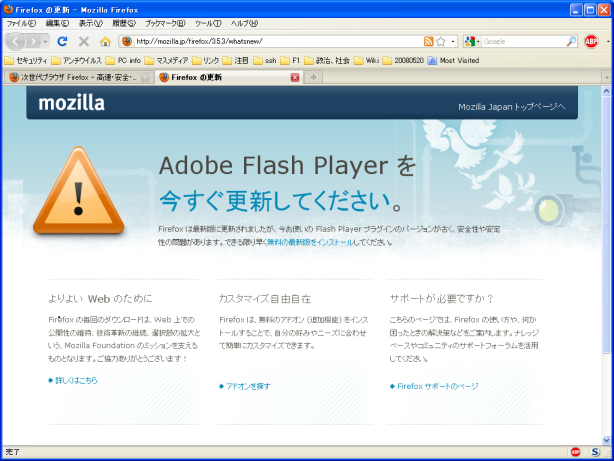Click the magnifier search button
This screenshot has width=614, height=461.
pos(571,41)
